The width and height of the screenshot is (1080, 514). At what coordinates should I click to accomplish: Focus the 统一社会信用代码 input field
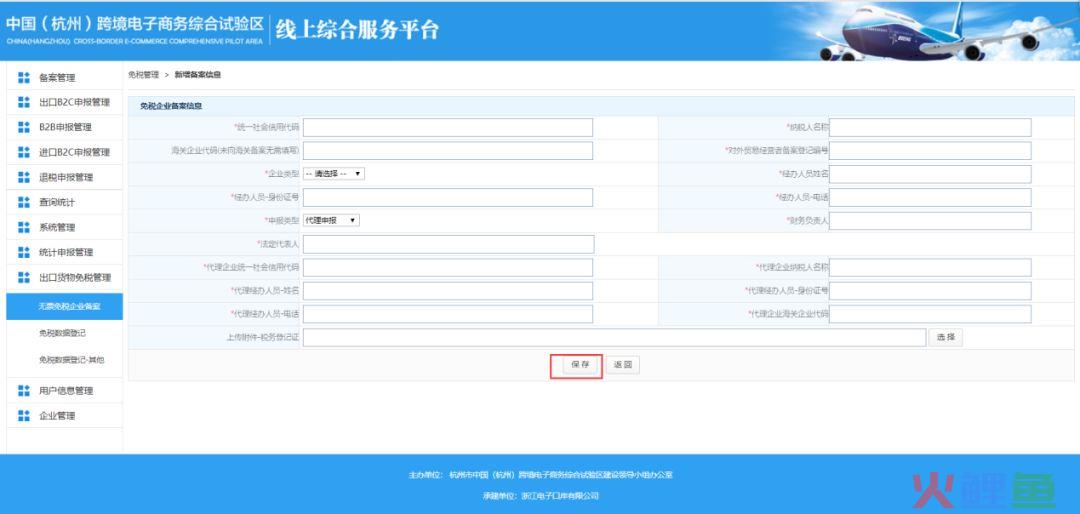[448, 127]
